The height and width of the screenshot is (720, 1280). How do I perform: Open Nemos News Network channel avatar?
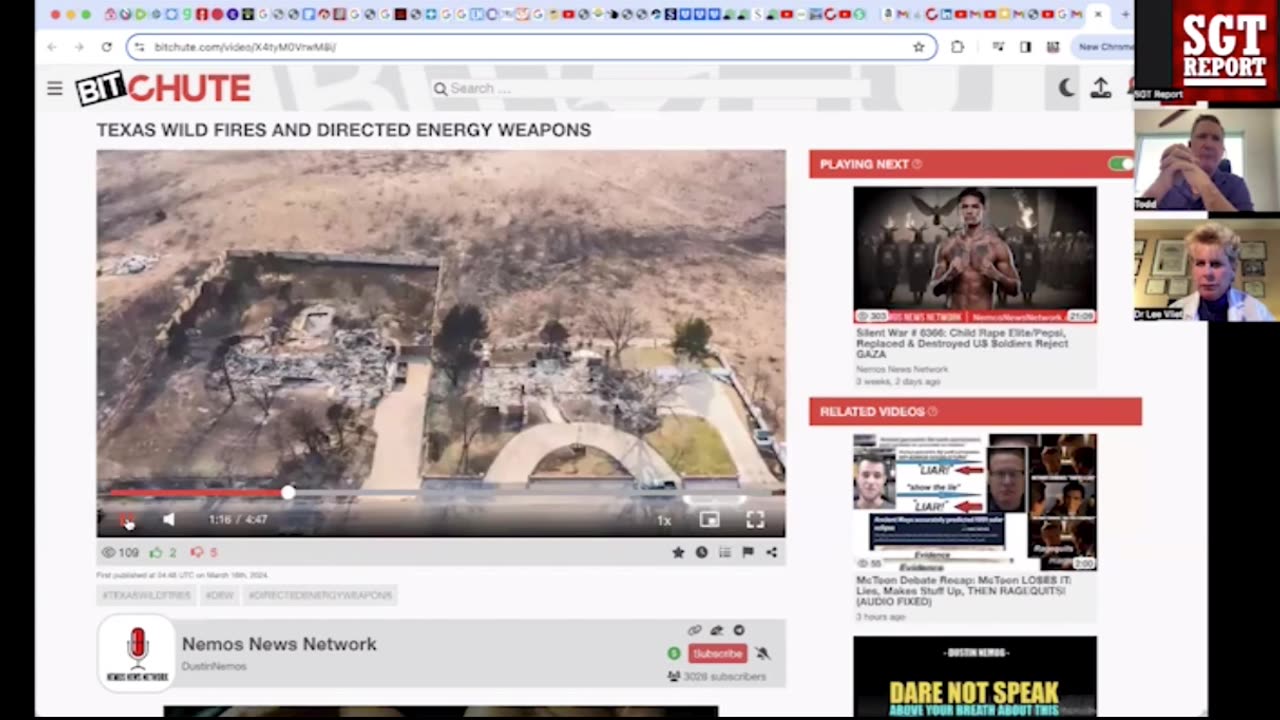coord(137,653)
